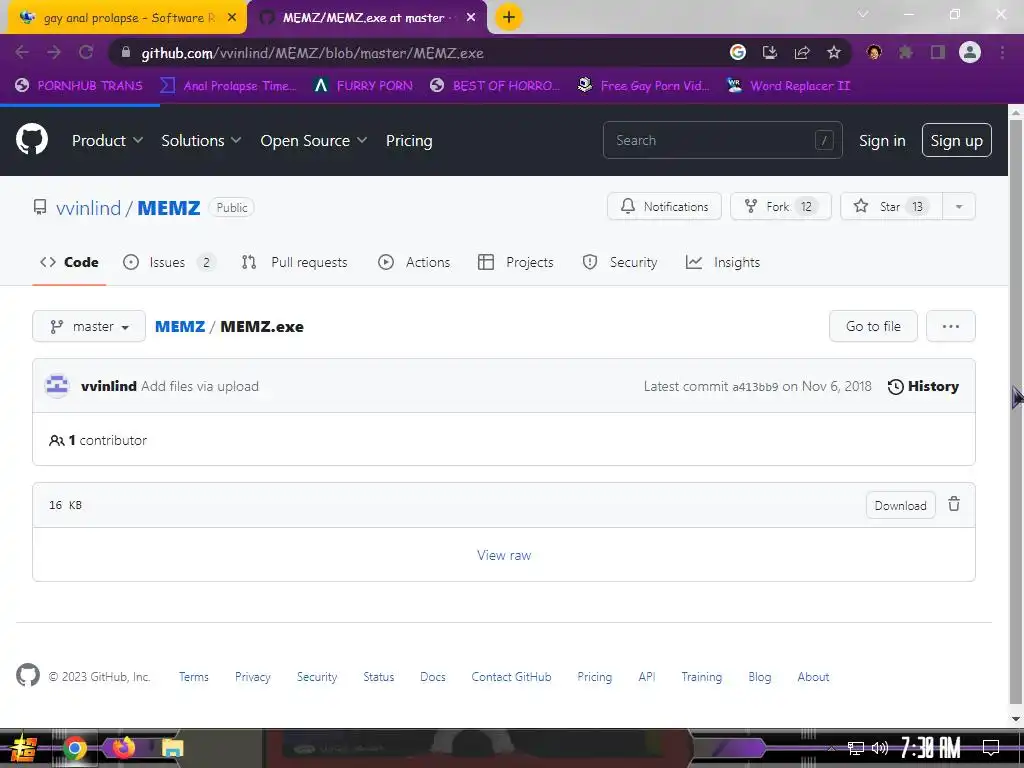This screenshot has width=1024, height=768.
Task: Switch to the Issues tab
Action: click(169, 262)
